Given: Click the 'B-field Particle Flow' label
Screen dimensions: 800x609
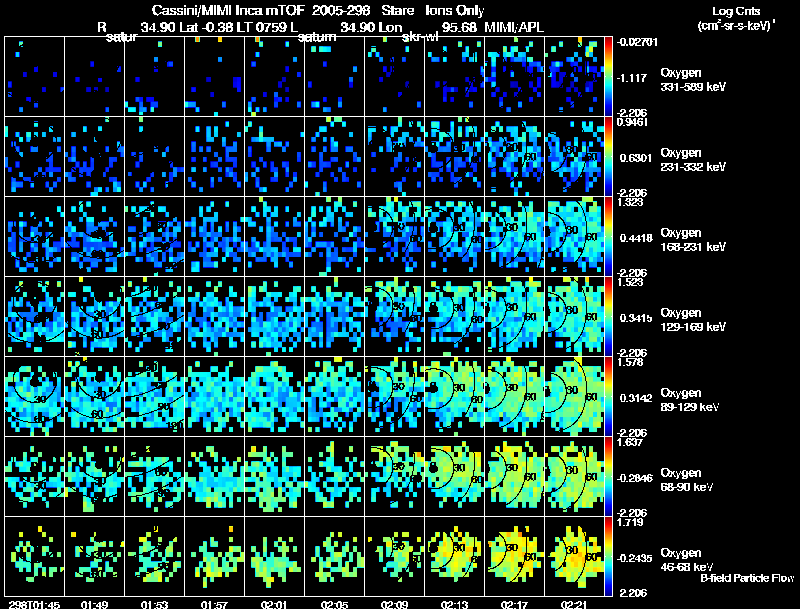Looking at the screenshot, I should pos(747,578).
